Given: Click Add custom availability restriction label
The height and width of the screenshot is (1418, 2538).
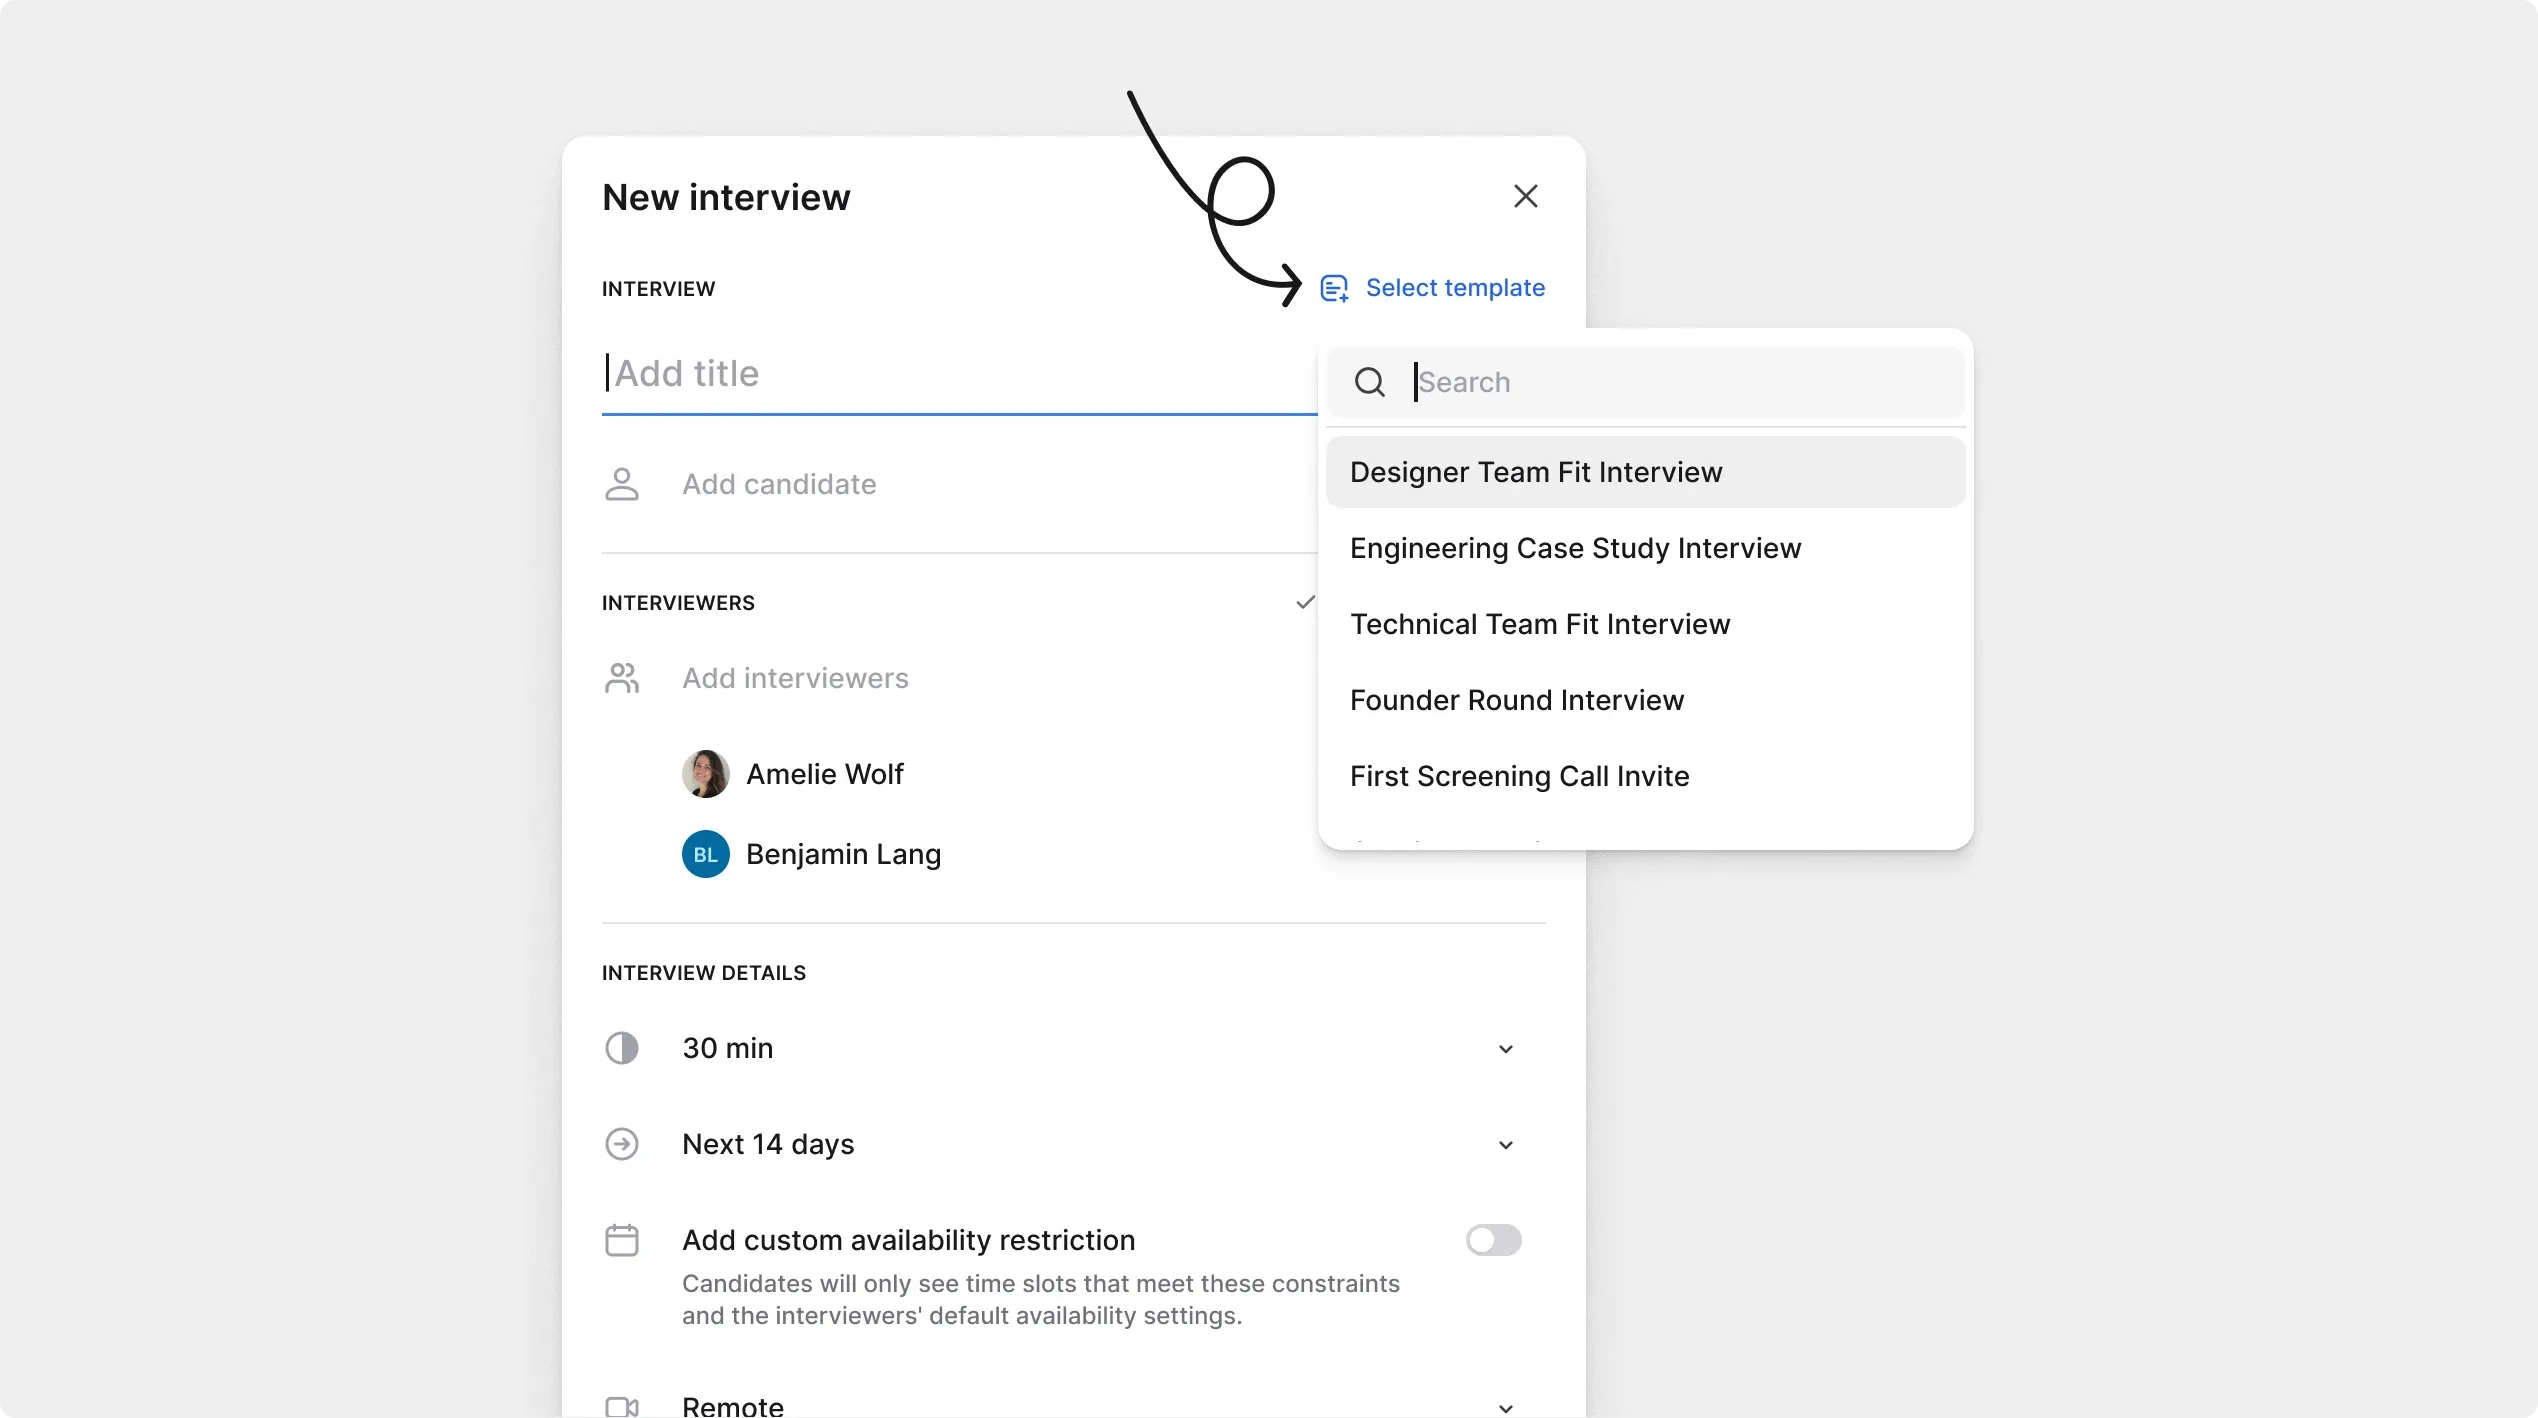Looking at the screenshot, I should 908,1240.
